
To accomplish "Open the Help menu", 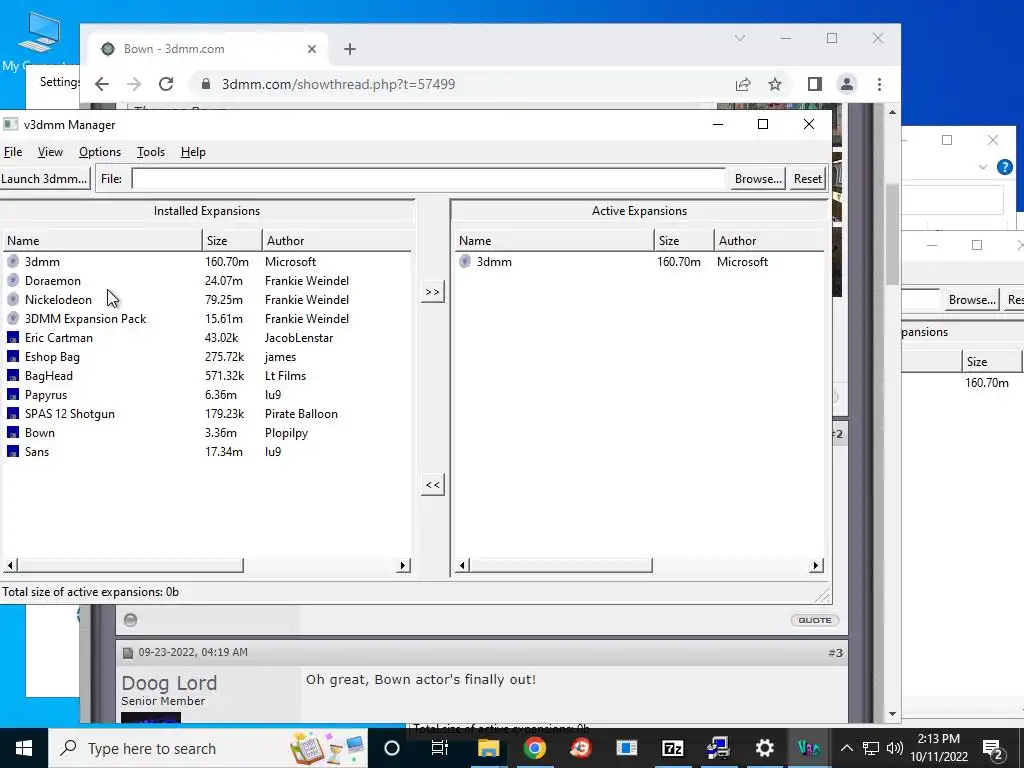I will (x=193, y=152).
